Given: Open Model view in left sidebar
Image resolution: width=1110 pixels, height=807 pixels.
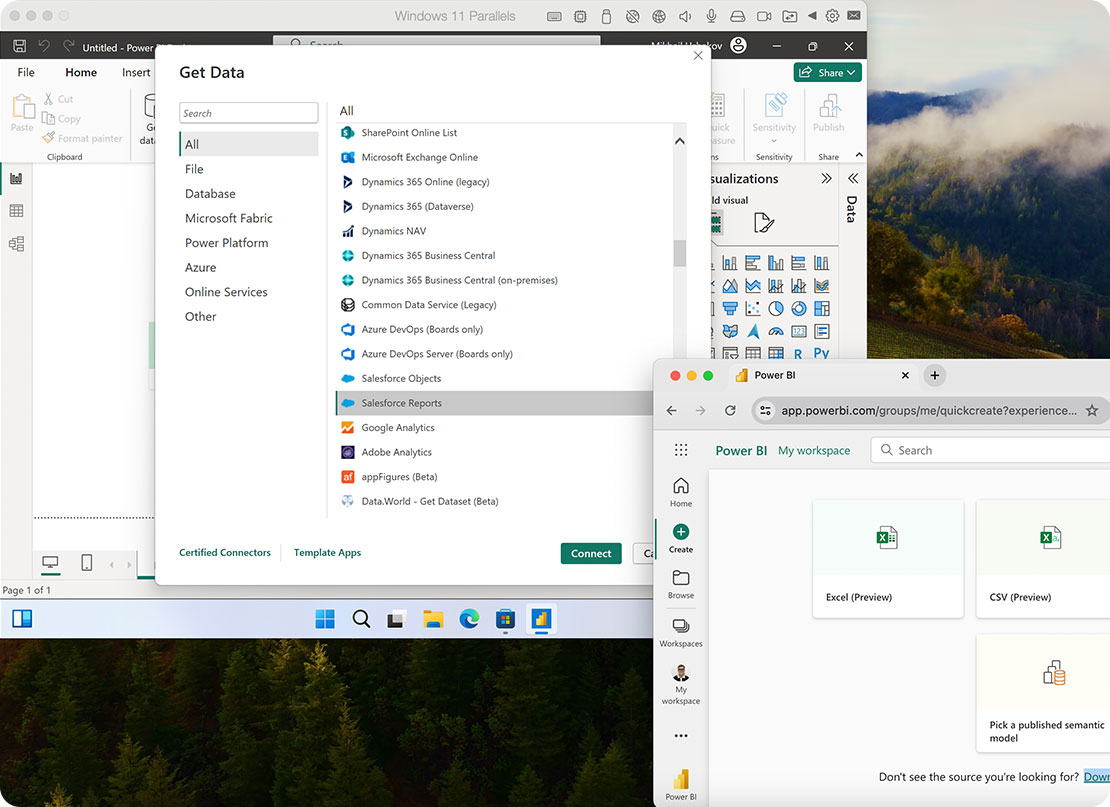Looking at the screenshot, I should 16,244.
